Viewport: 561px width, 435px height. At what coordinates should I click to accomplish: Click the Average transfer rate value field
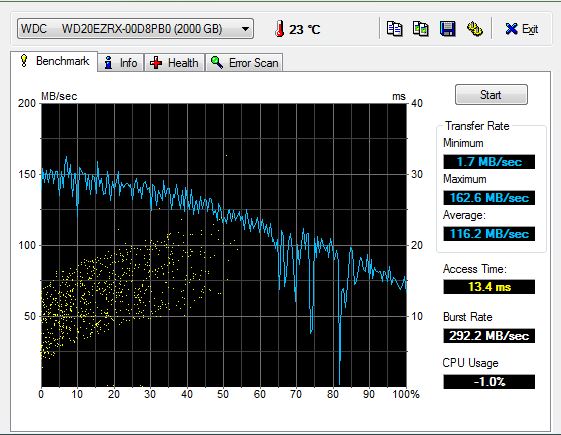coord(489,234)
